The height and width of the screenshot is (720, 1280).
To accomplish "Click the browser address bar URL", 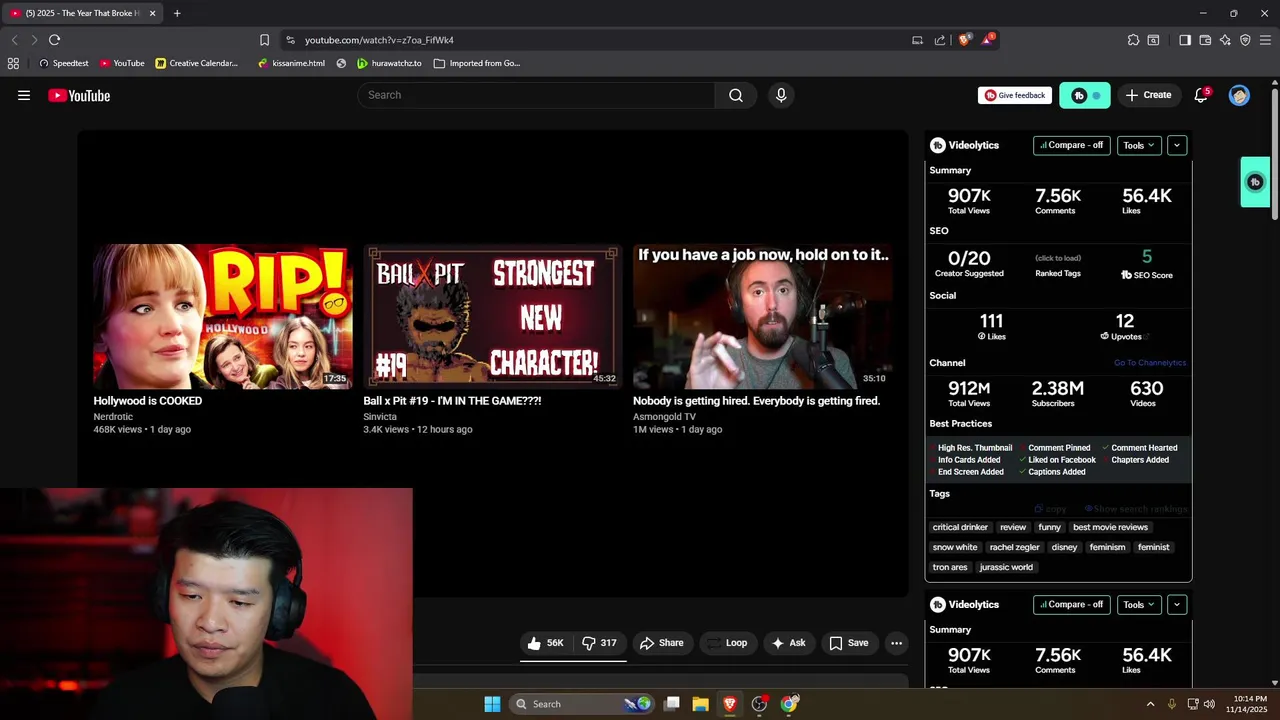I will pos(379,40).
